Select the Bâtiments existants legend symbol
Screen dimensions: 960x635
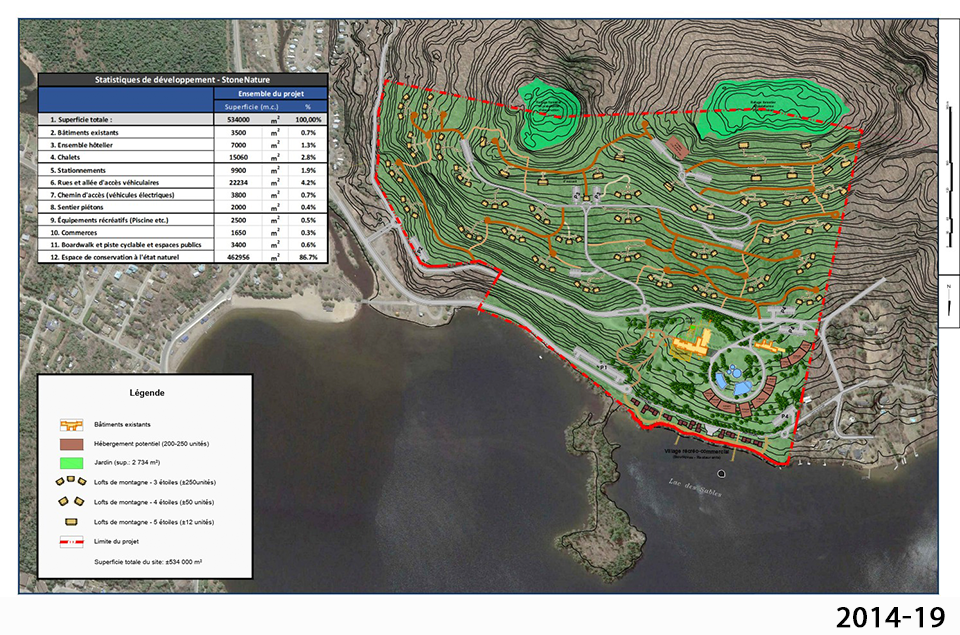click(x=70, y=424)
